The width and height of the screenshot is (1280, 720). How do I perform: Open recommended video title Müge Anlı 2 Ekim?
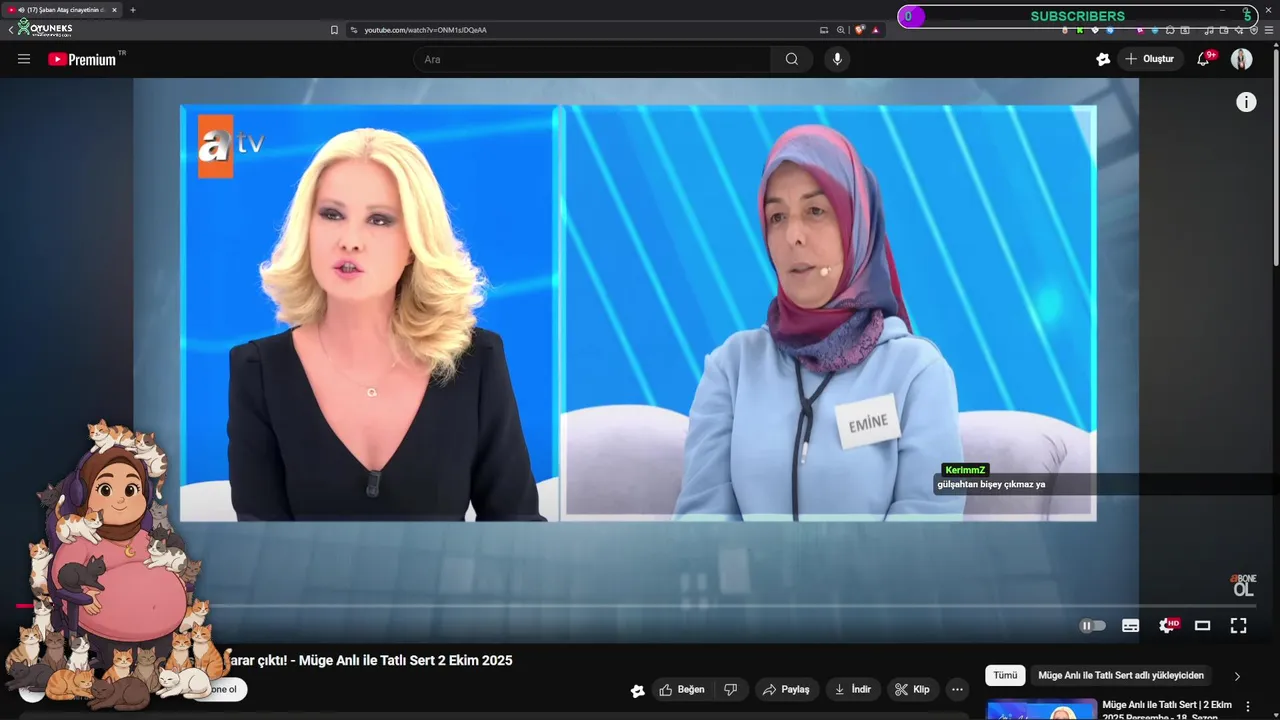click(1167, 709)
